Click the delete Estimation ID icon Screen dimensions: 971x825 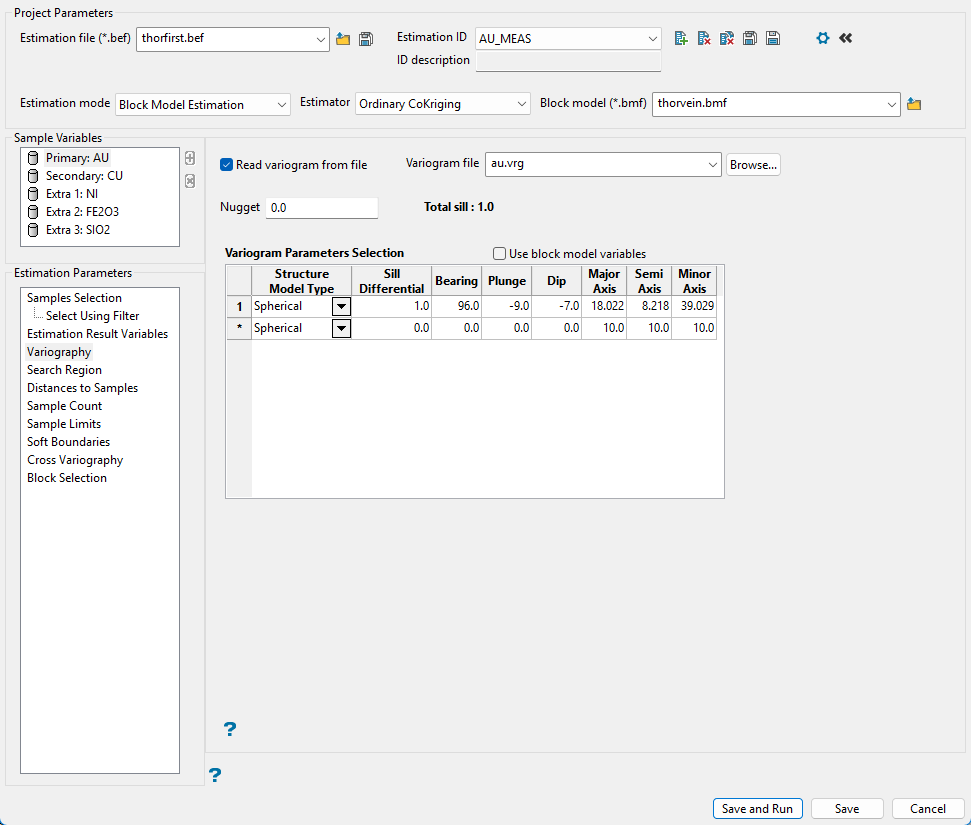(704, 39)
